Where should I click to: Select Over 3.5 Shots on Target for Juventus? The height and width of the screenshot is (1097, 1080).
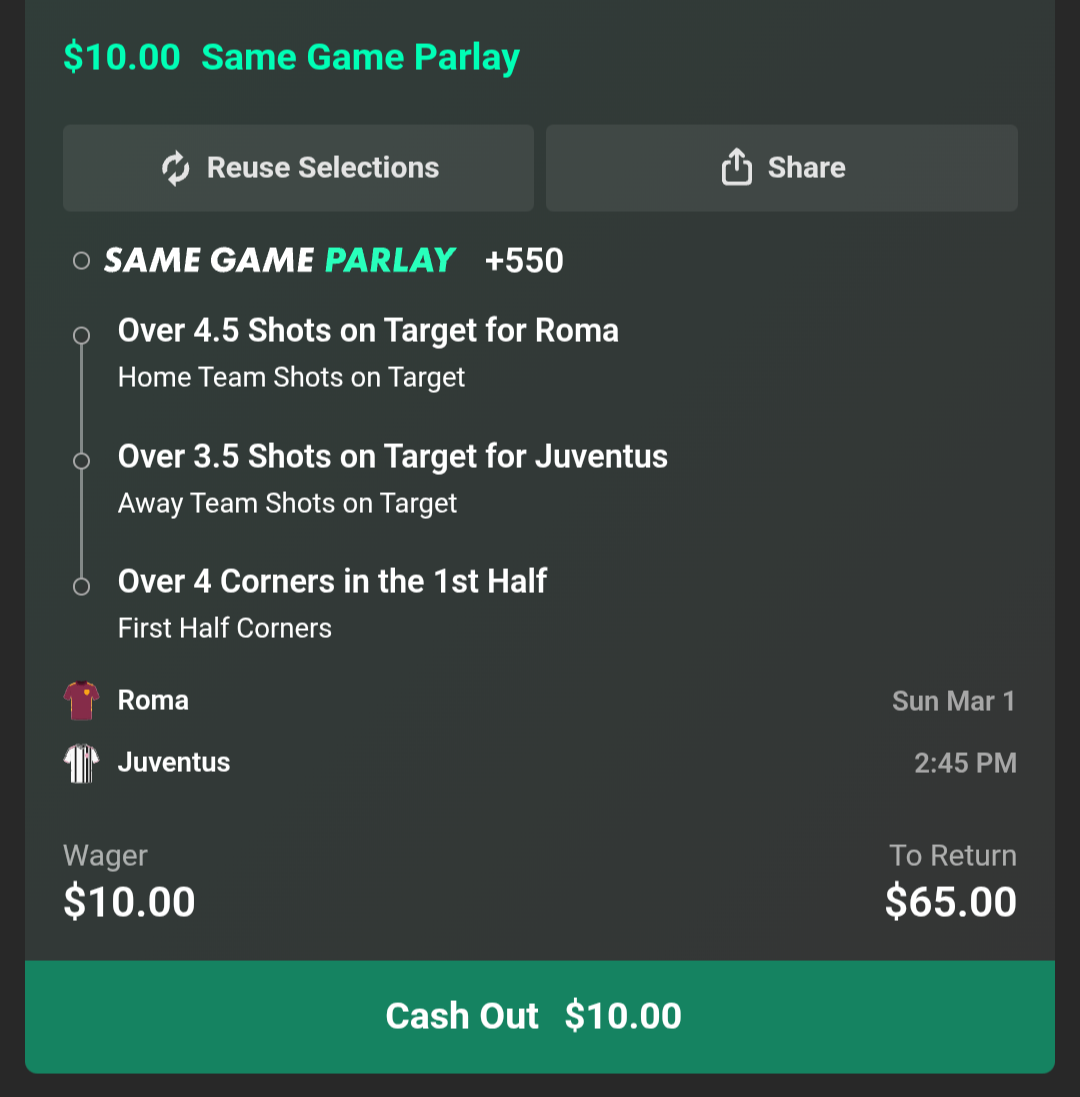393,457
